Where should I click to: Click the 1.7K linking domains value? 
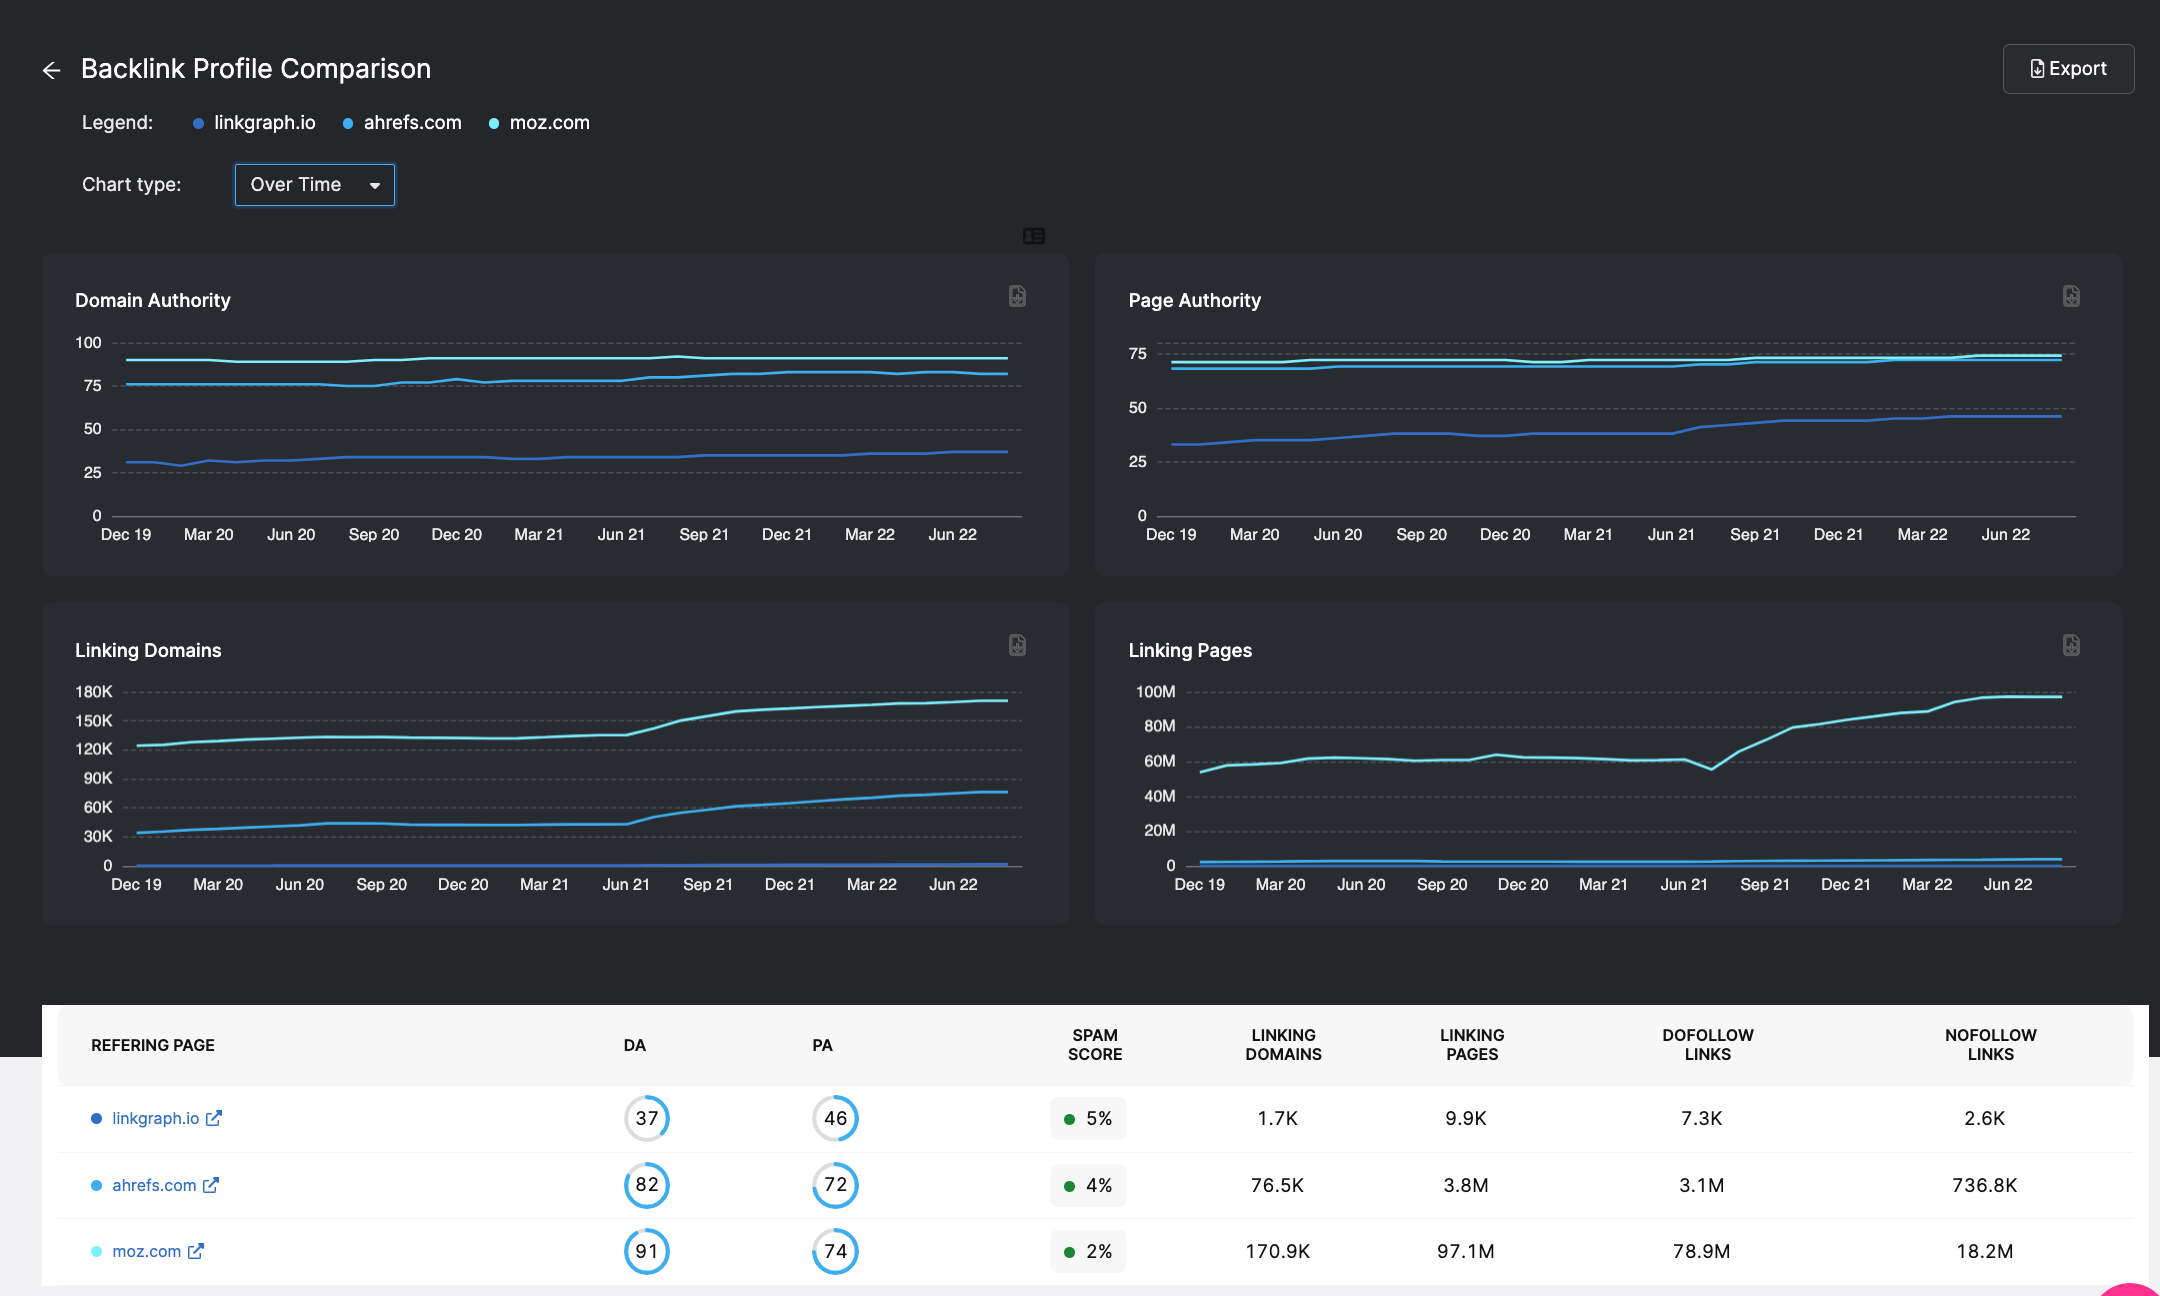coord(1278,1118)
